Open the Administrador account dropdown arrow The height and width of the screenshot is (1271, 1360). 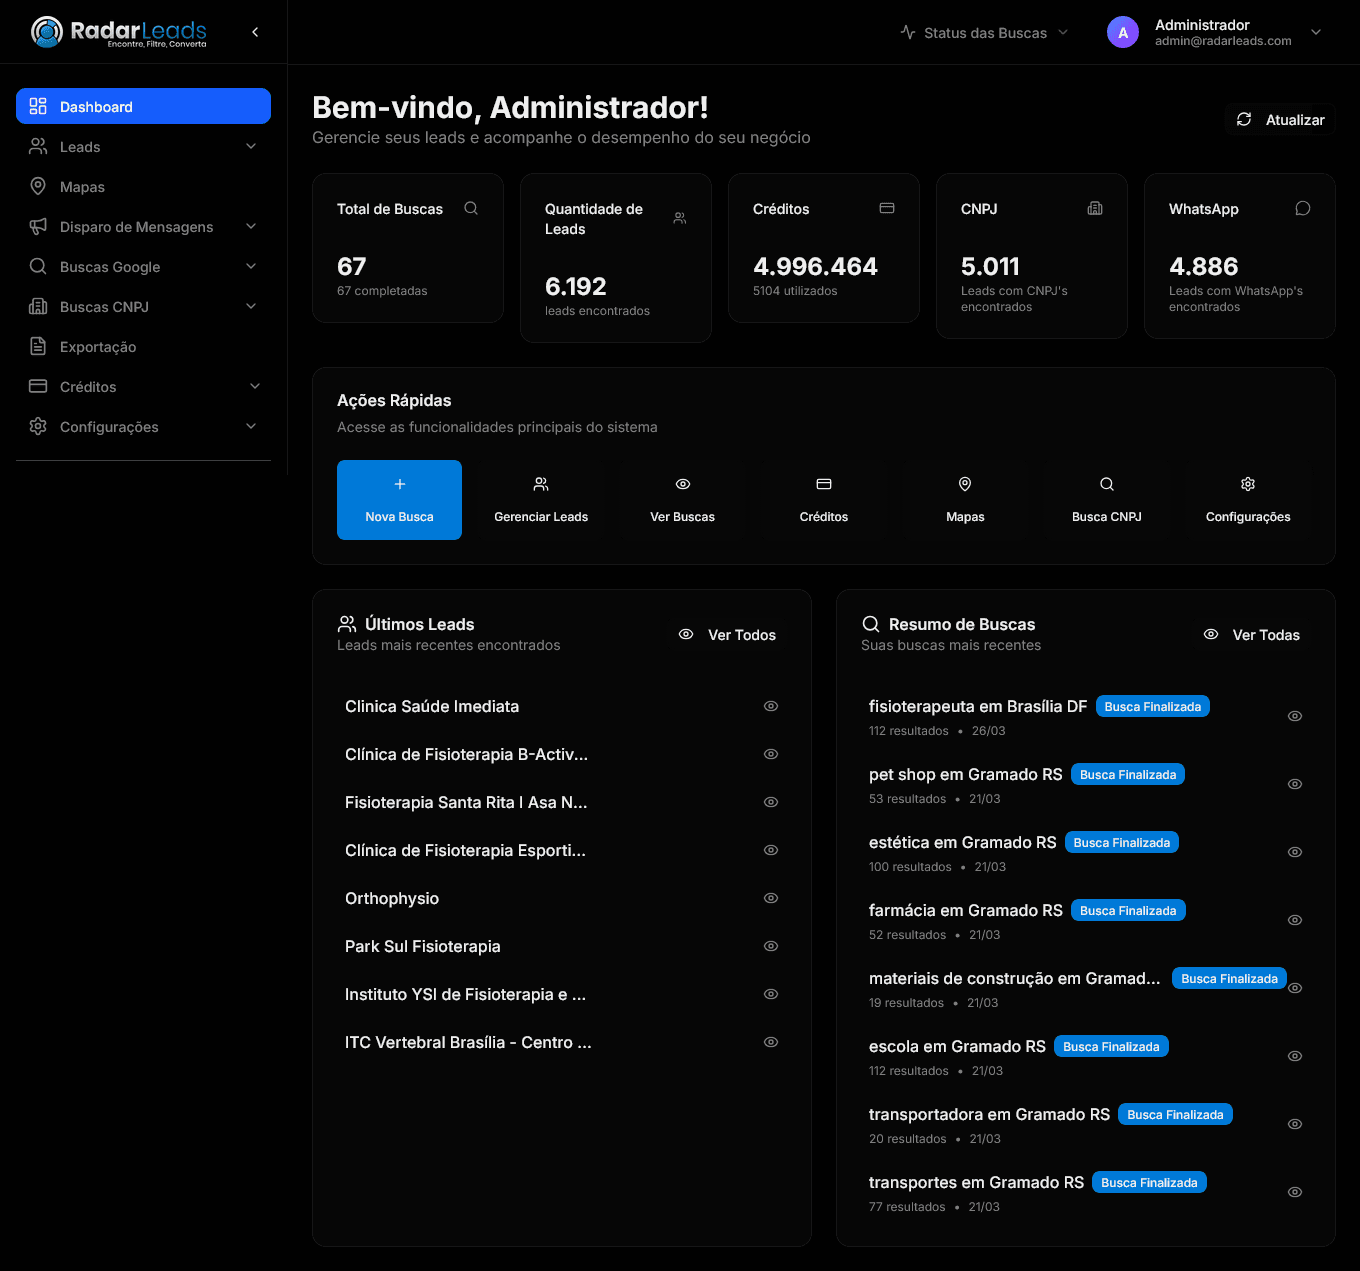1316,32
